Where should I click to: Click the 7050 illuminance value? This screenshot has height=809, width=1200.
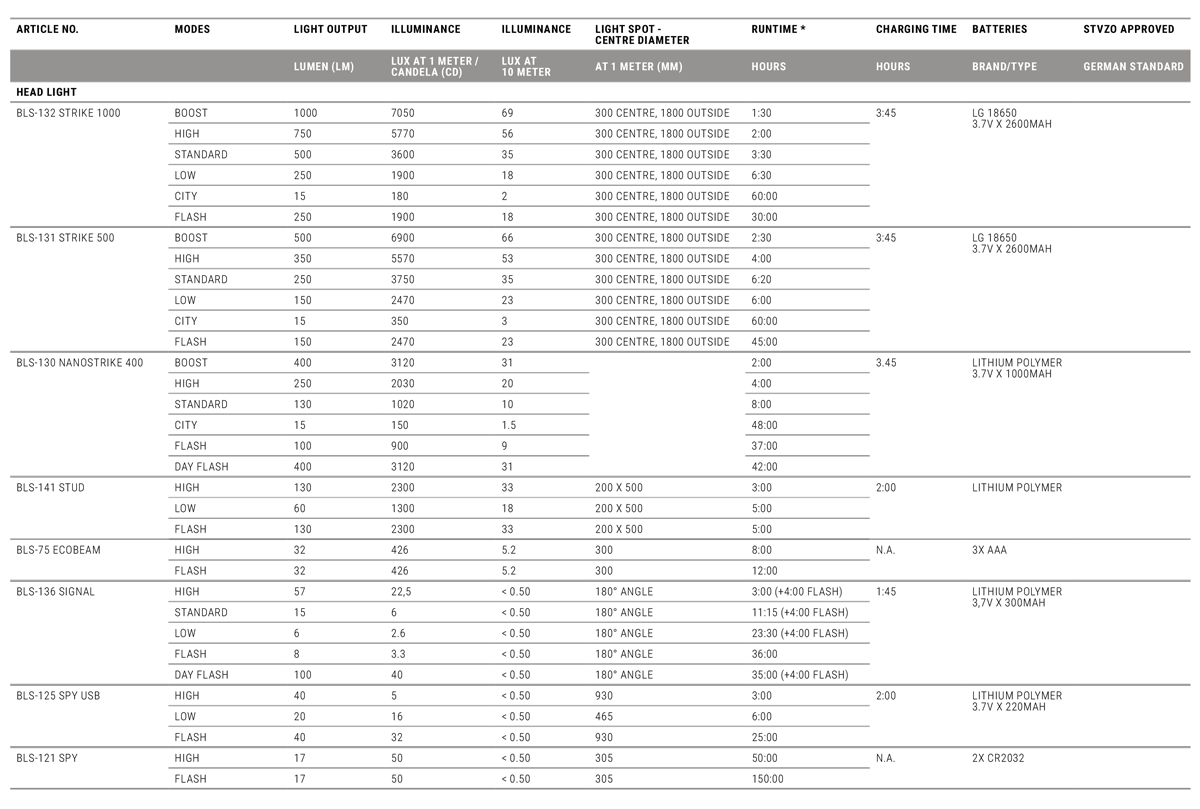coord(403,113)
